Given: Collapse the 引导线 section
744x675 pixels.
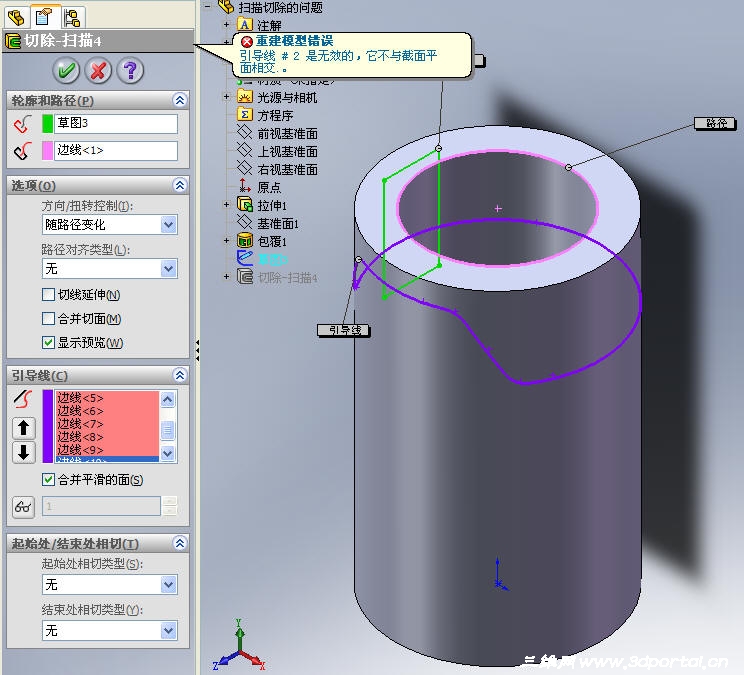Looking at the screenshot, I should coord(180,375).
